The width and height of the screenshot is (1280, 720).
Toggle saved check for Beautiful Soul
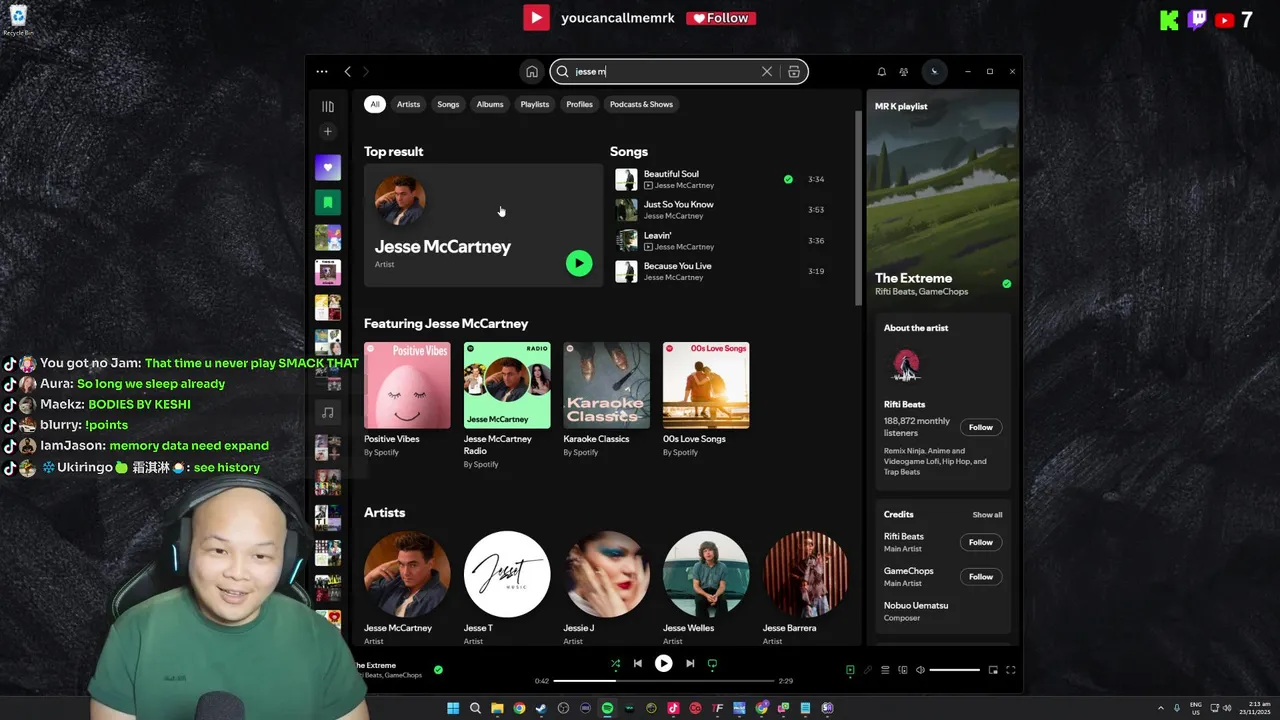(x=788, y=179)
